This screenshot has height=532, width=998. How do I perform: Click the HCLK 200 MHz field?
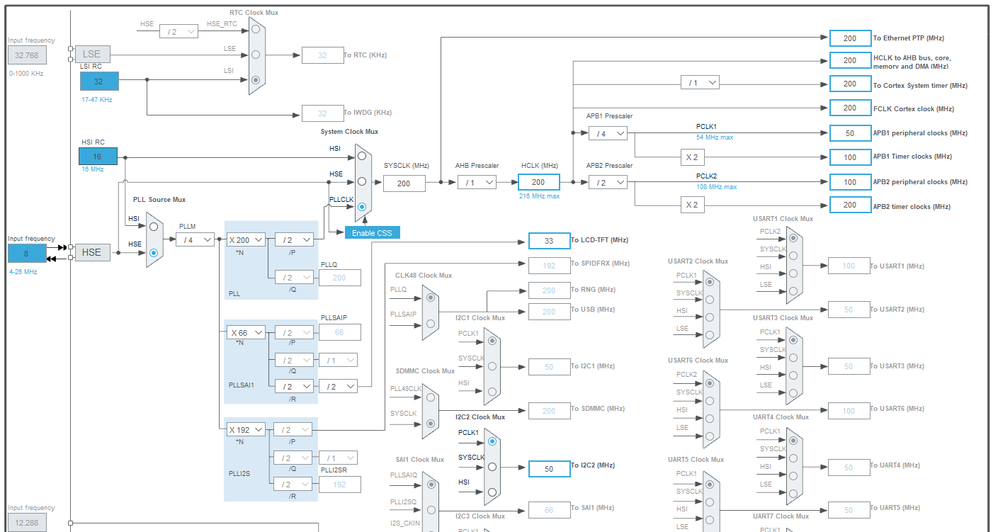[x=538, y=182]
